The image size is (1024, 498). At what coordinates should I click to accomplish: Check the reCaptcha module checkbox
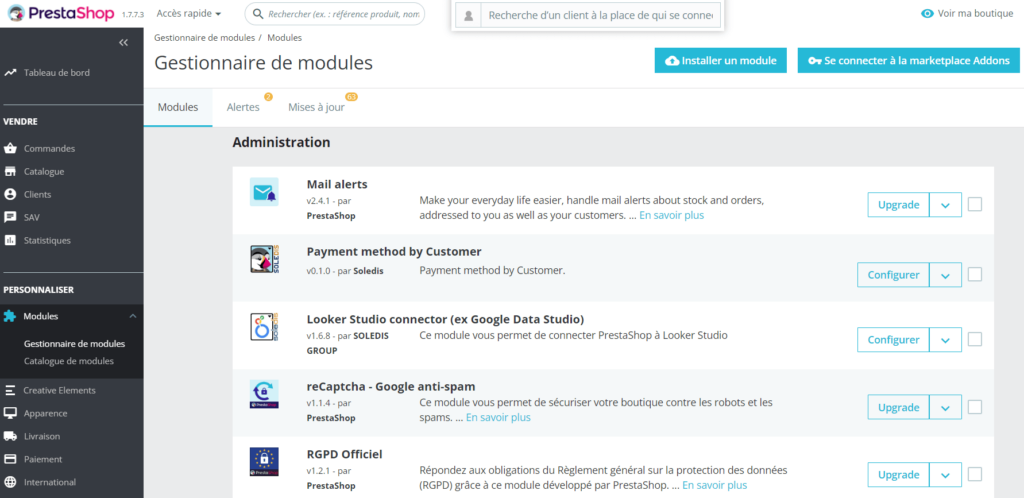(974, 407)
